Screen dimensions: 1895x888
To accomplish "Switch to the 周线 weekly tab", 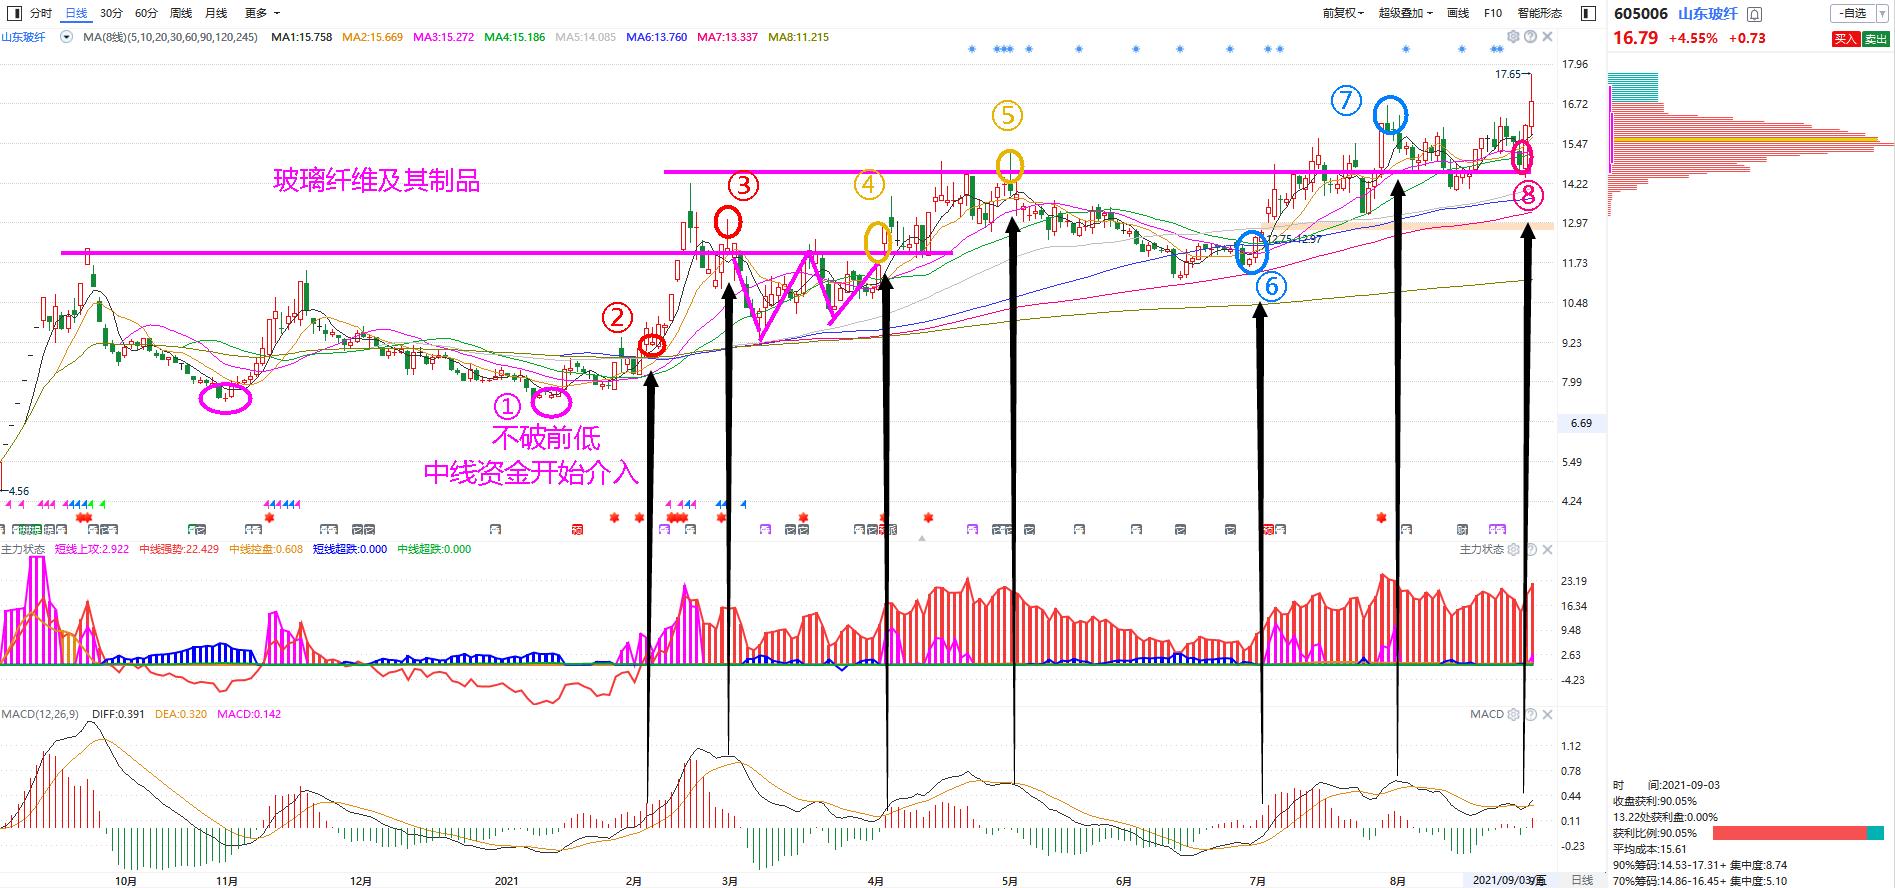I will (x=181, y=13).
